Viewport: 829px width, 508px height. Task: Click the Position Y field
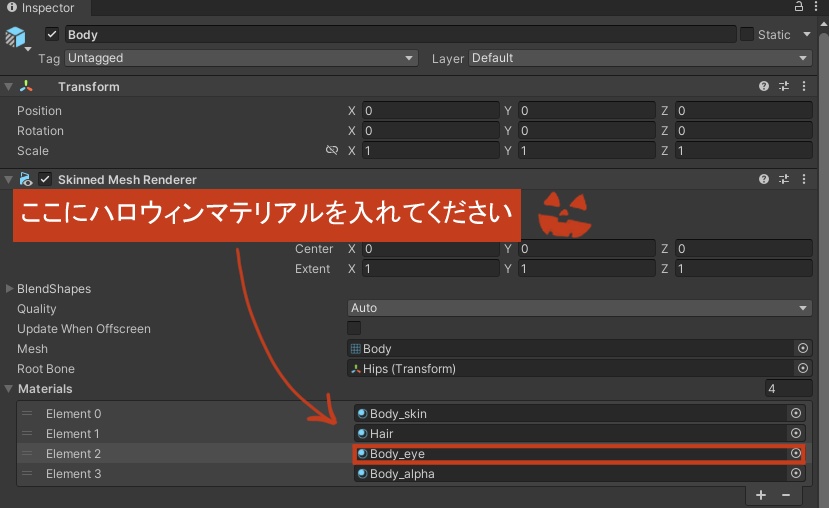click(586, 110)
